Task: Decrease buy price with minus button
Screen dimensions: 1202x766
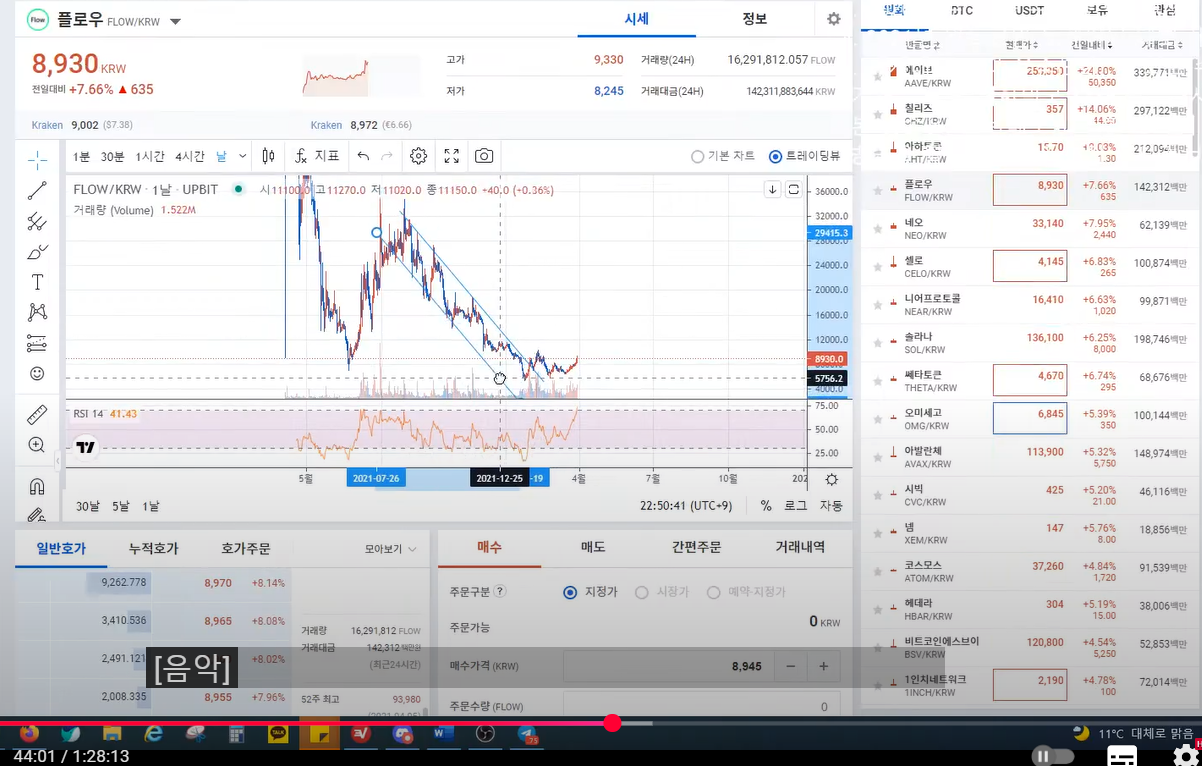Action: coord(790,666)
